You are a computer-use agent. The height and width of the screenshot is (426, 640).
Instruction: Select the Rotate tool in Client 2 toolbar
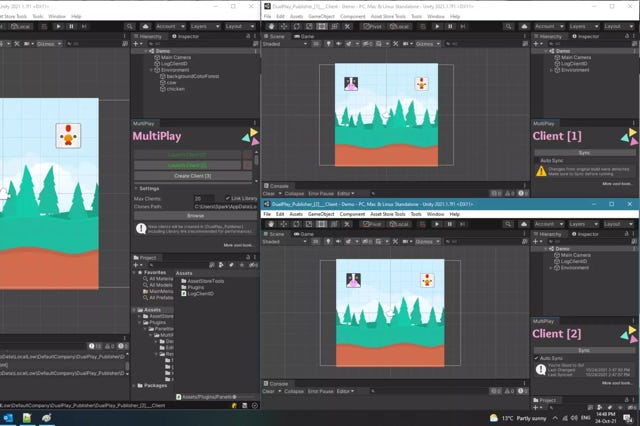click(296, 224)
